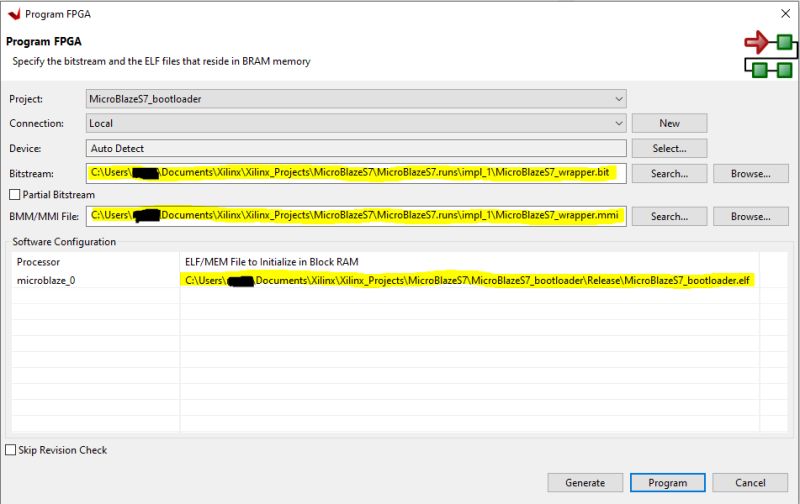Click the New connection button
Image resolution: width=800 pixels, height=504 pixels.
tap(669, 123)
